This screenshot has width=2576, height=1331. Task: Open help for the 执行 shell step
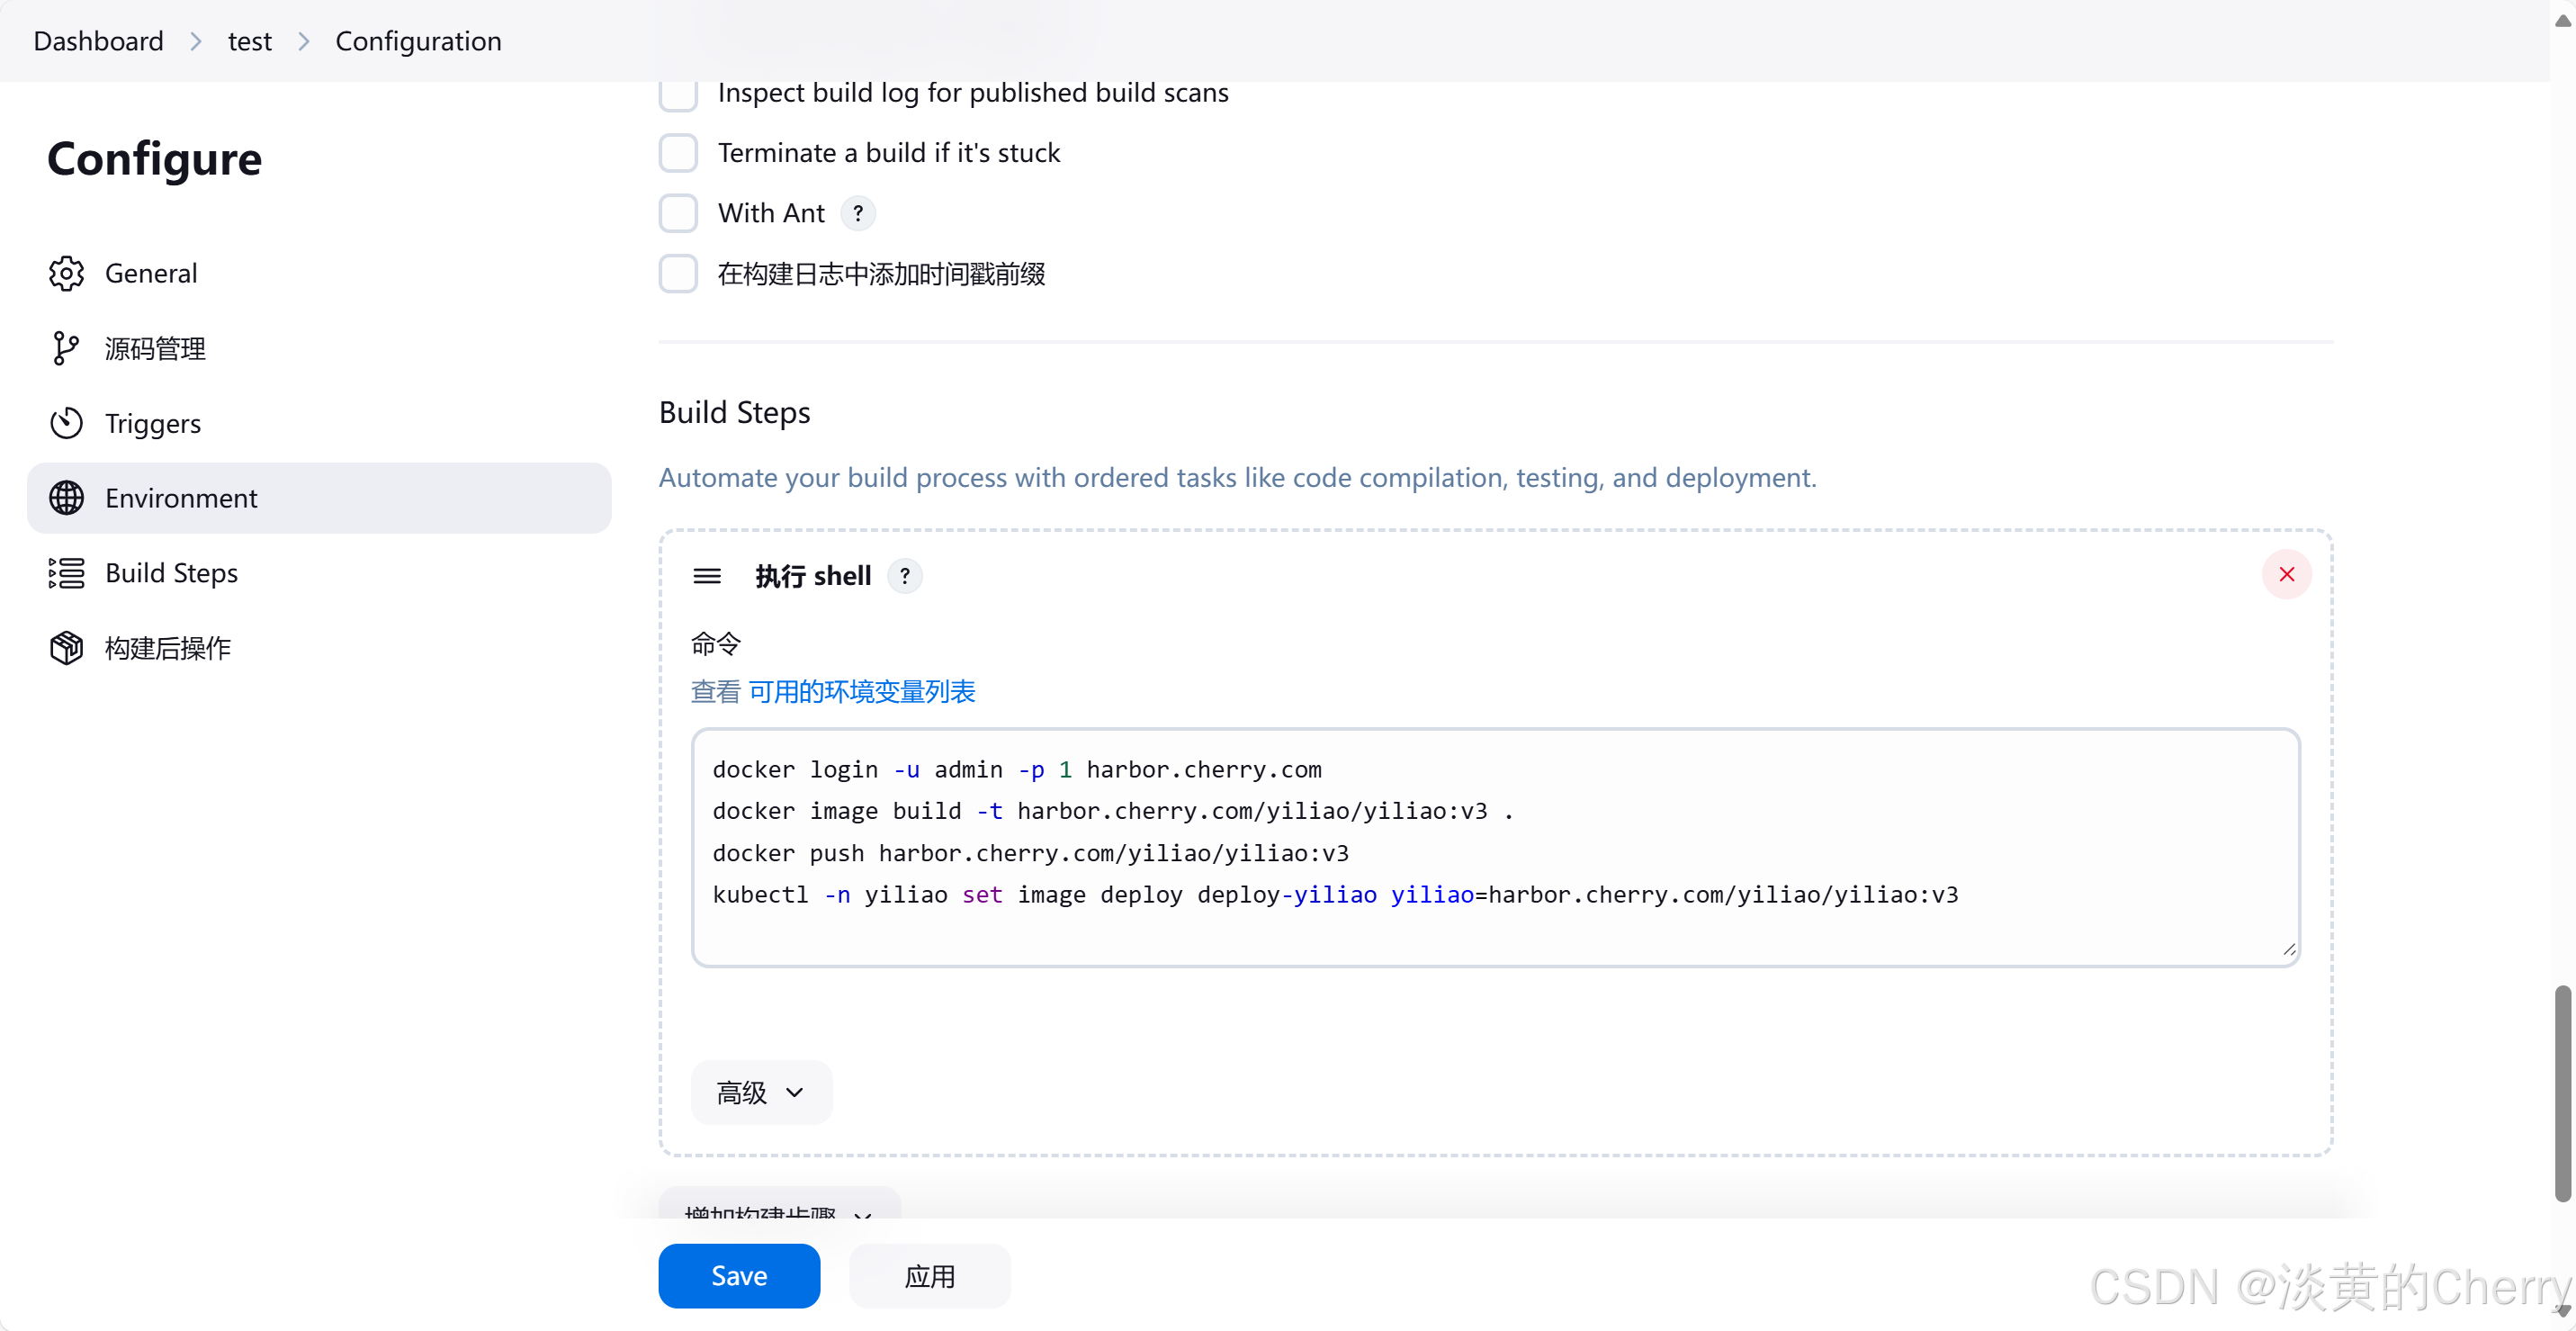[905, 576]
